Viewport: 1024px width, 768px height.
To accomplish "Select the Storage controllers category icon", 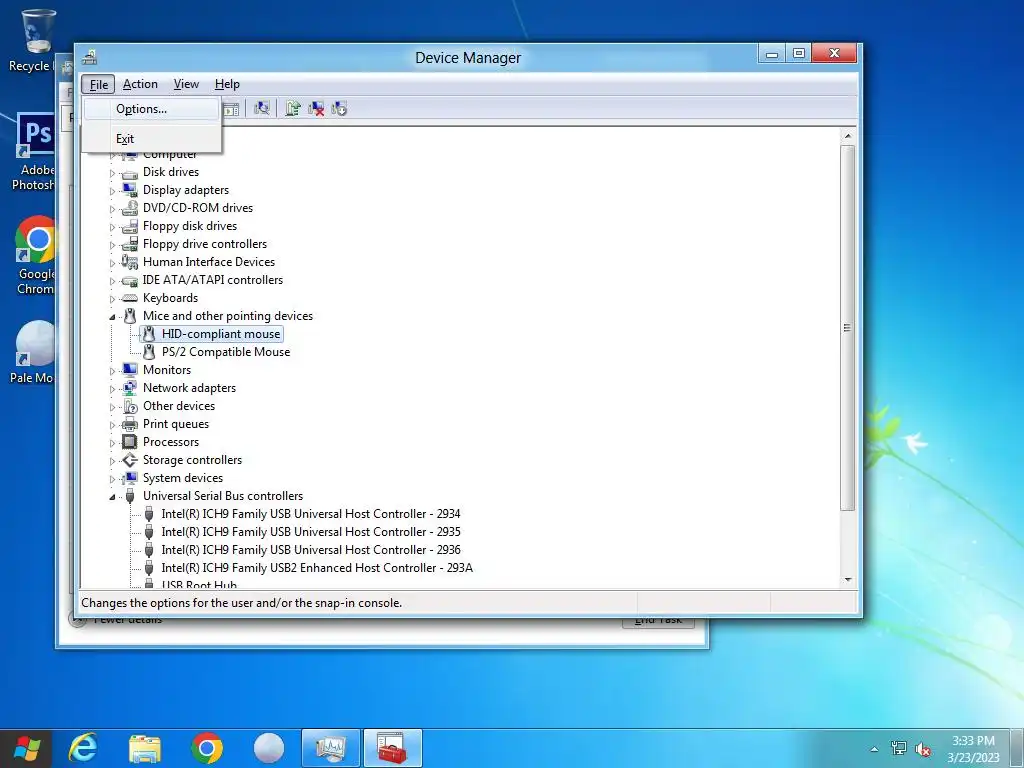I will (130, 460).
